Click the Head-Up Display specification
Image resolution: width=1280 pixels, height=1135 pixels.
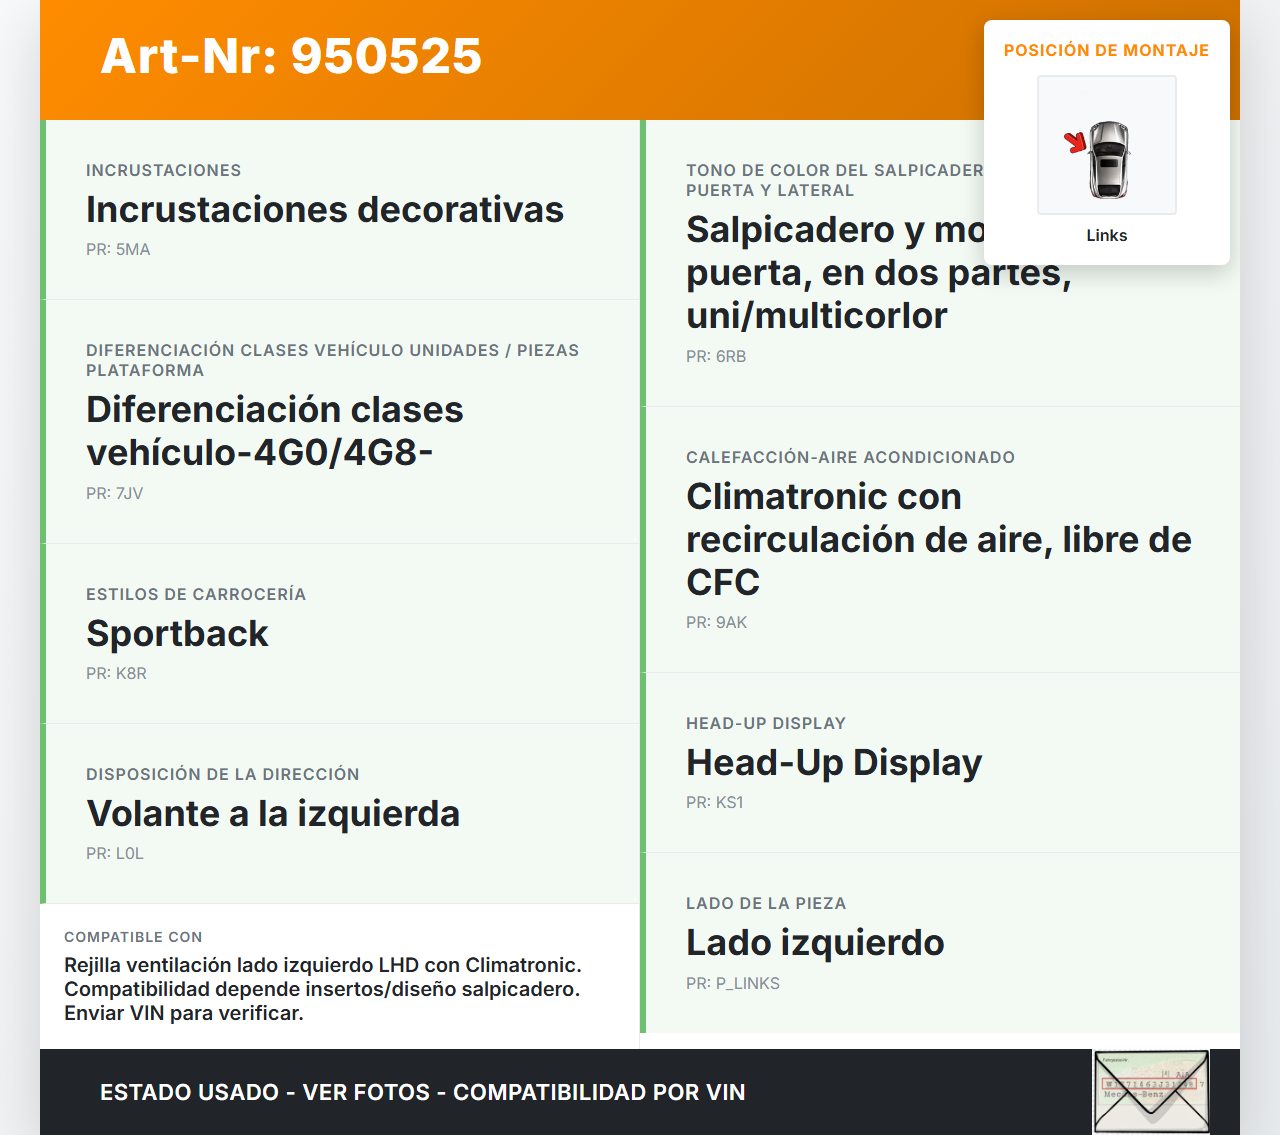click(x=833, y=763)
